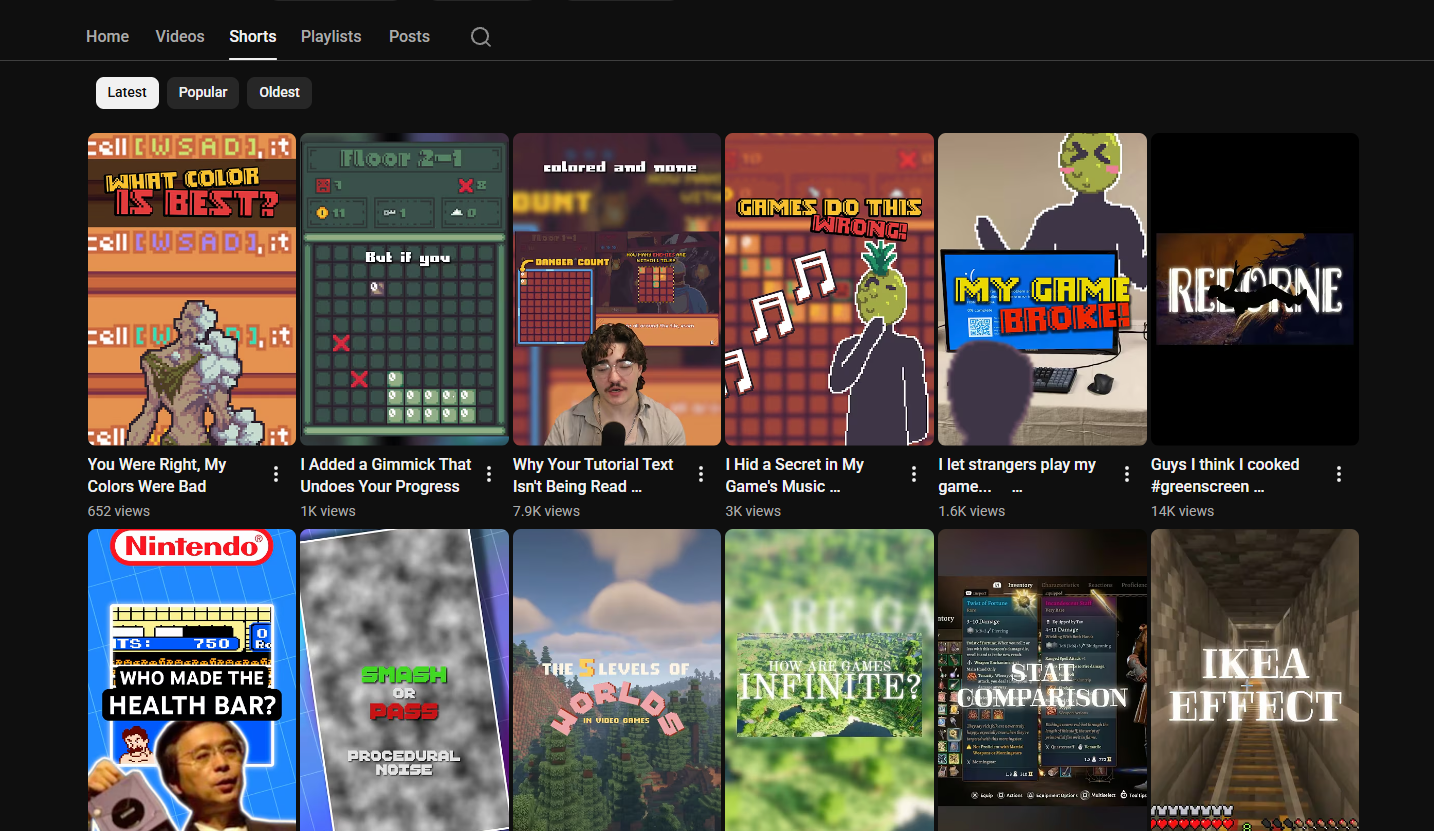The height and width of the screenshot is (831, 1434).
Task: Play the "5 Levels of Worlds" thumbnail
Action: (x=617, y=680)
